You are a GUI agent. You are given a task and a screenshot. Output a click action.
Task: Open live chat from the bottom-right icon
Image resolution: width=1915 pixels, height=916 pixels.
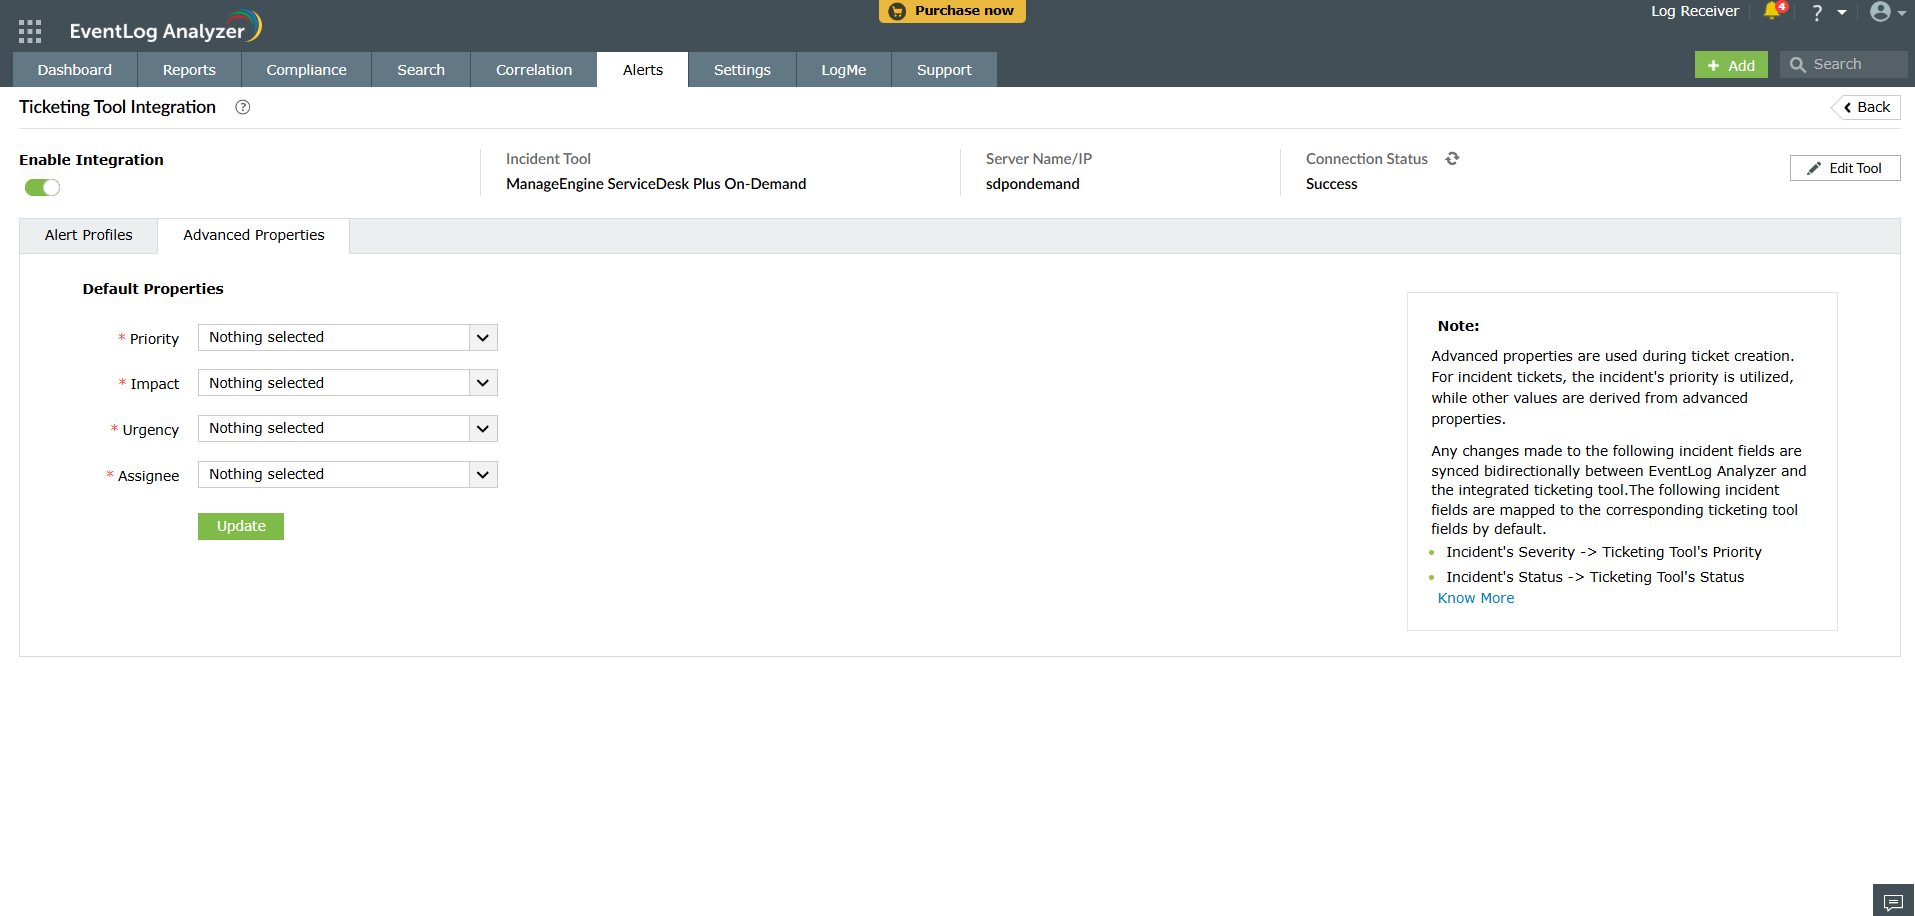[x=1893, y=900]
